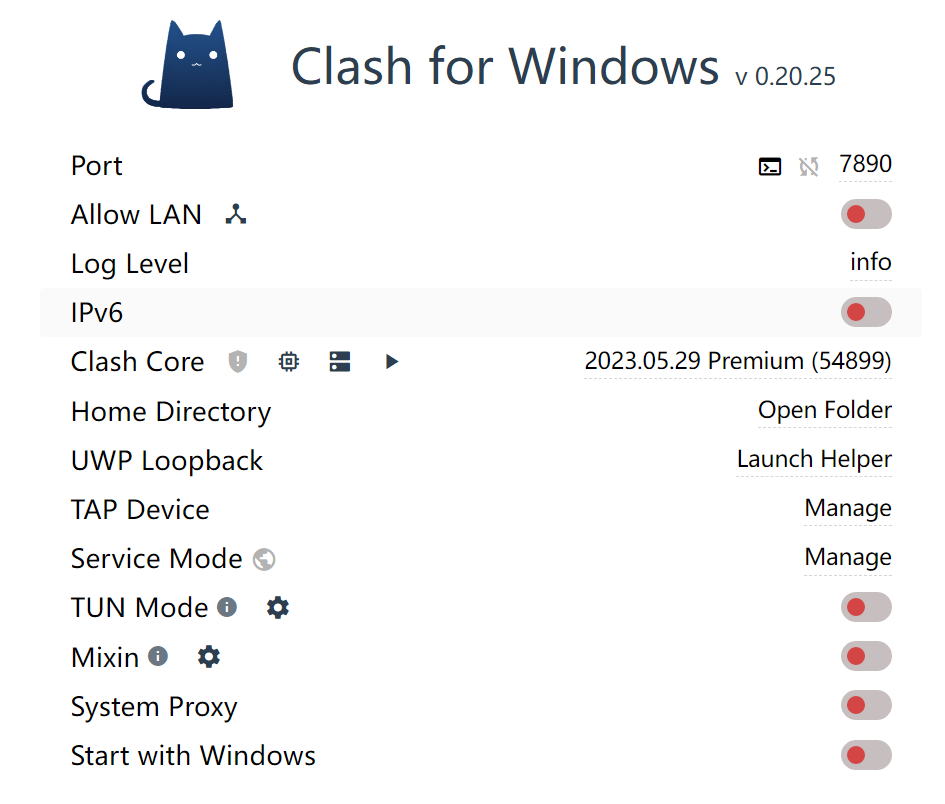Viewport: 945px width, 804px height.
Task: Open TUN Mode gear settings
Action: pos(278,608)
